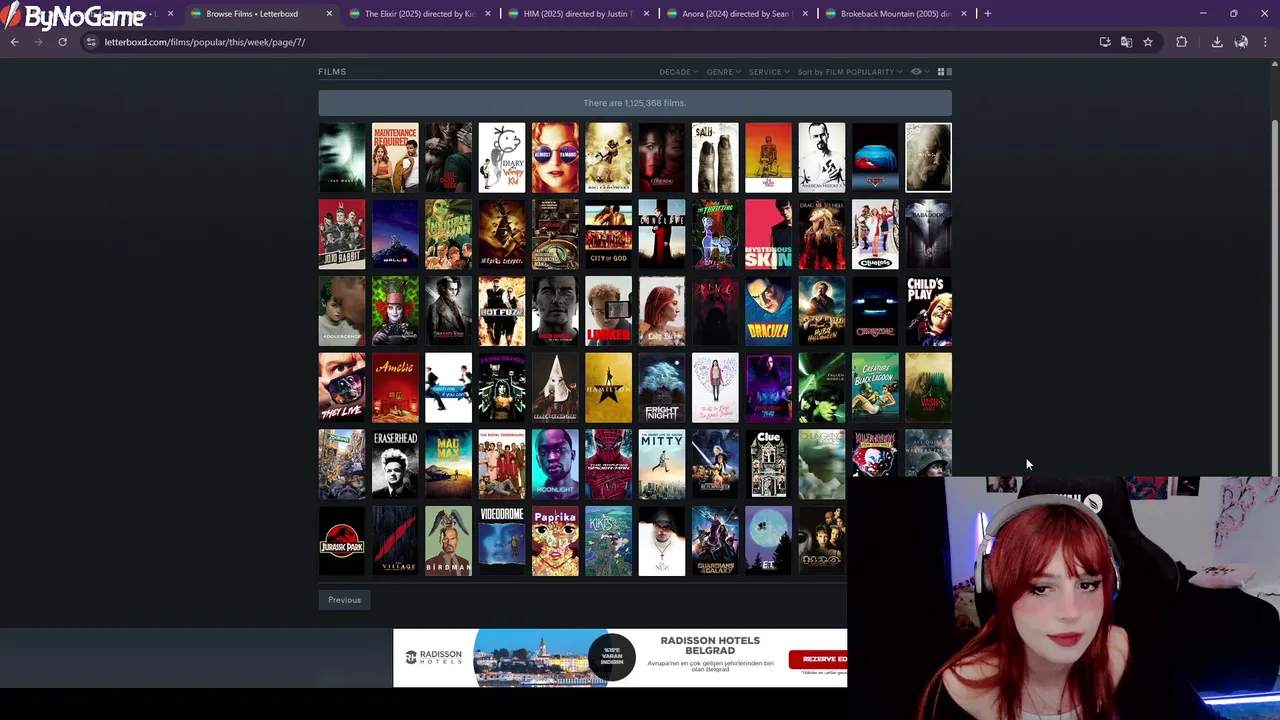The width and height of the screenshot is (1280, 720).
Task: Open Moonlight poster
Action: tap(555, 464)
